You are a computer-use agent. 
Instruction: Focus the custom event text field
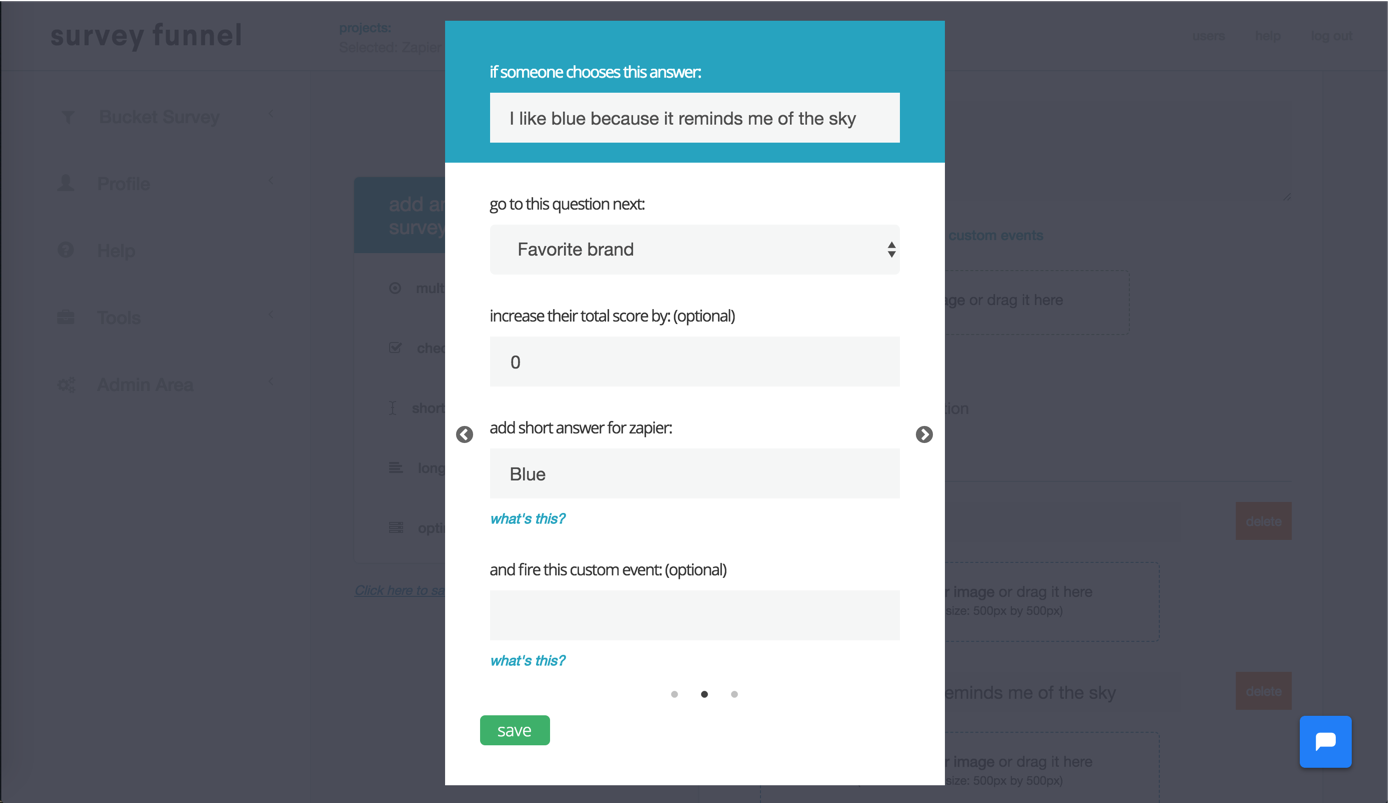pyautogui.click(x=694, y=615)
